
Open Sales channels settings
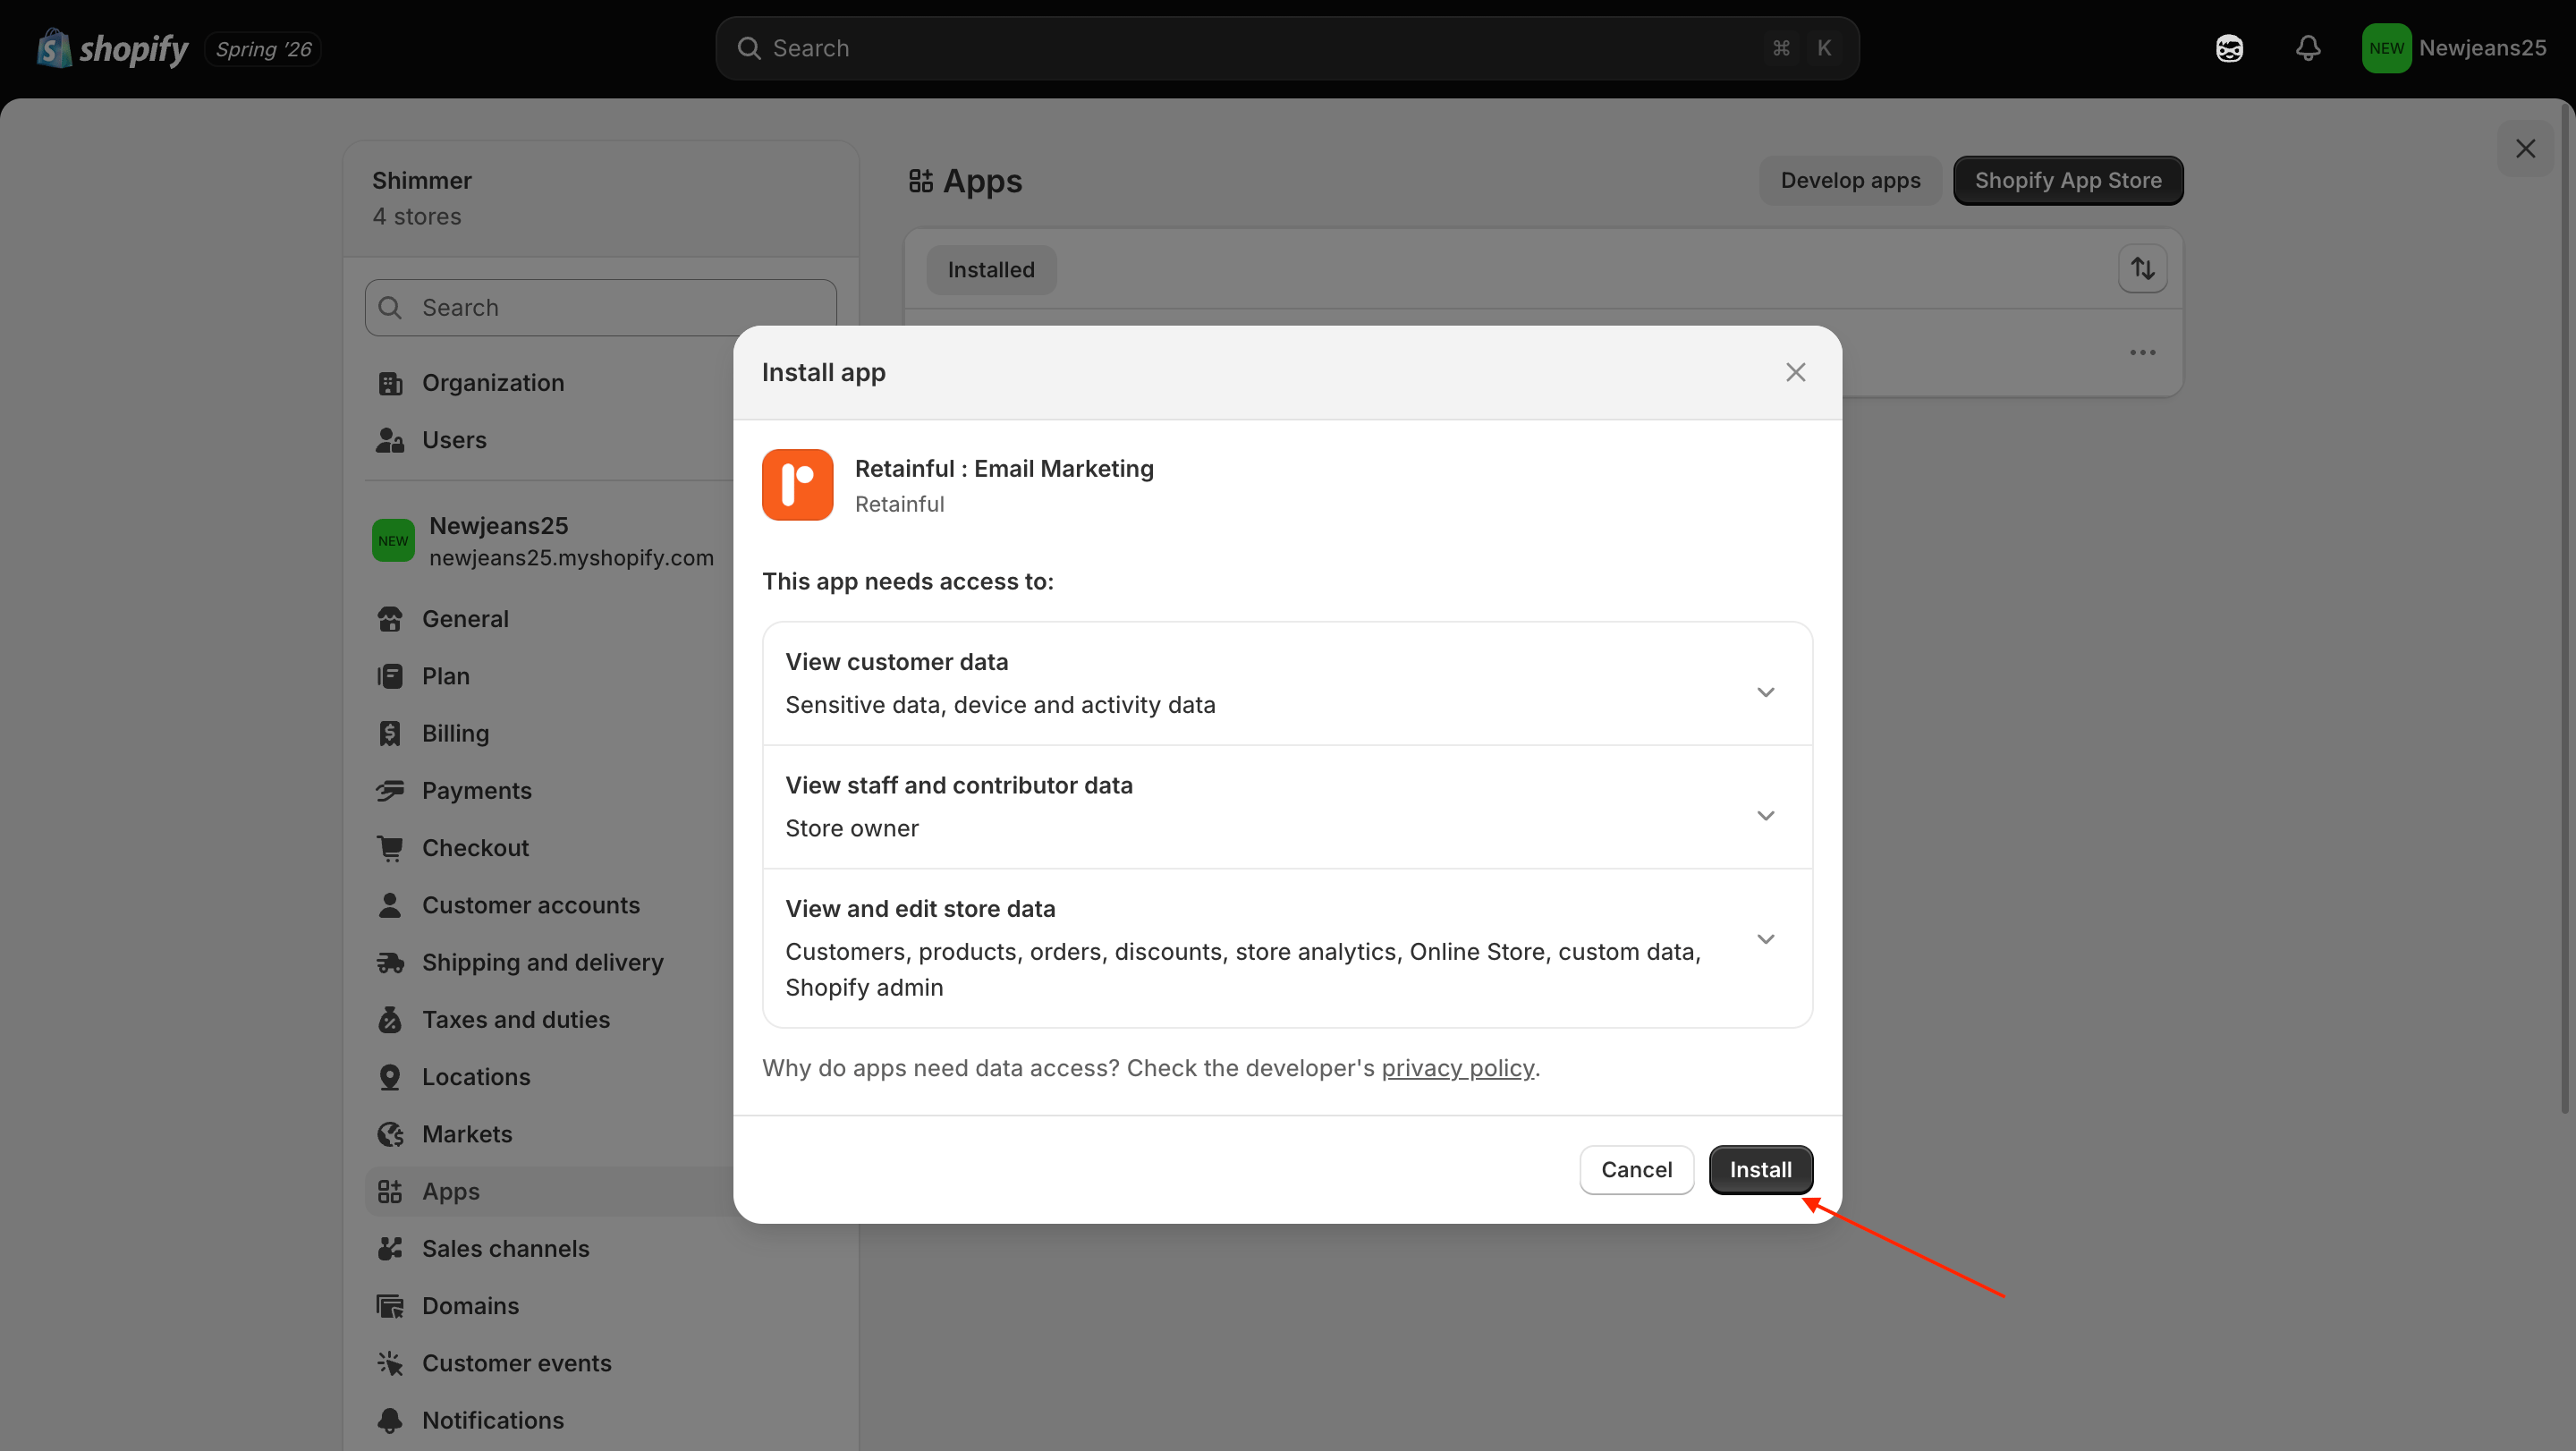pyautogui.click(x=505, y=1248)
